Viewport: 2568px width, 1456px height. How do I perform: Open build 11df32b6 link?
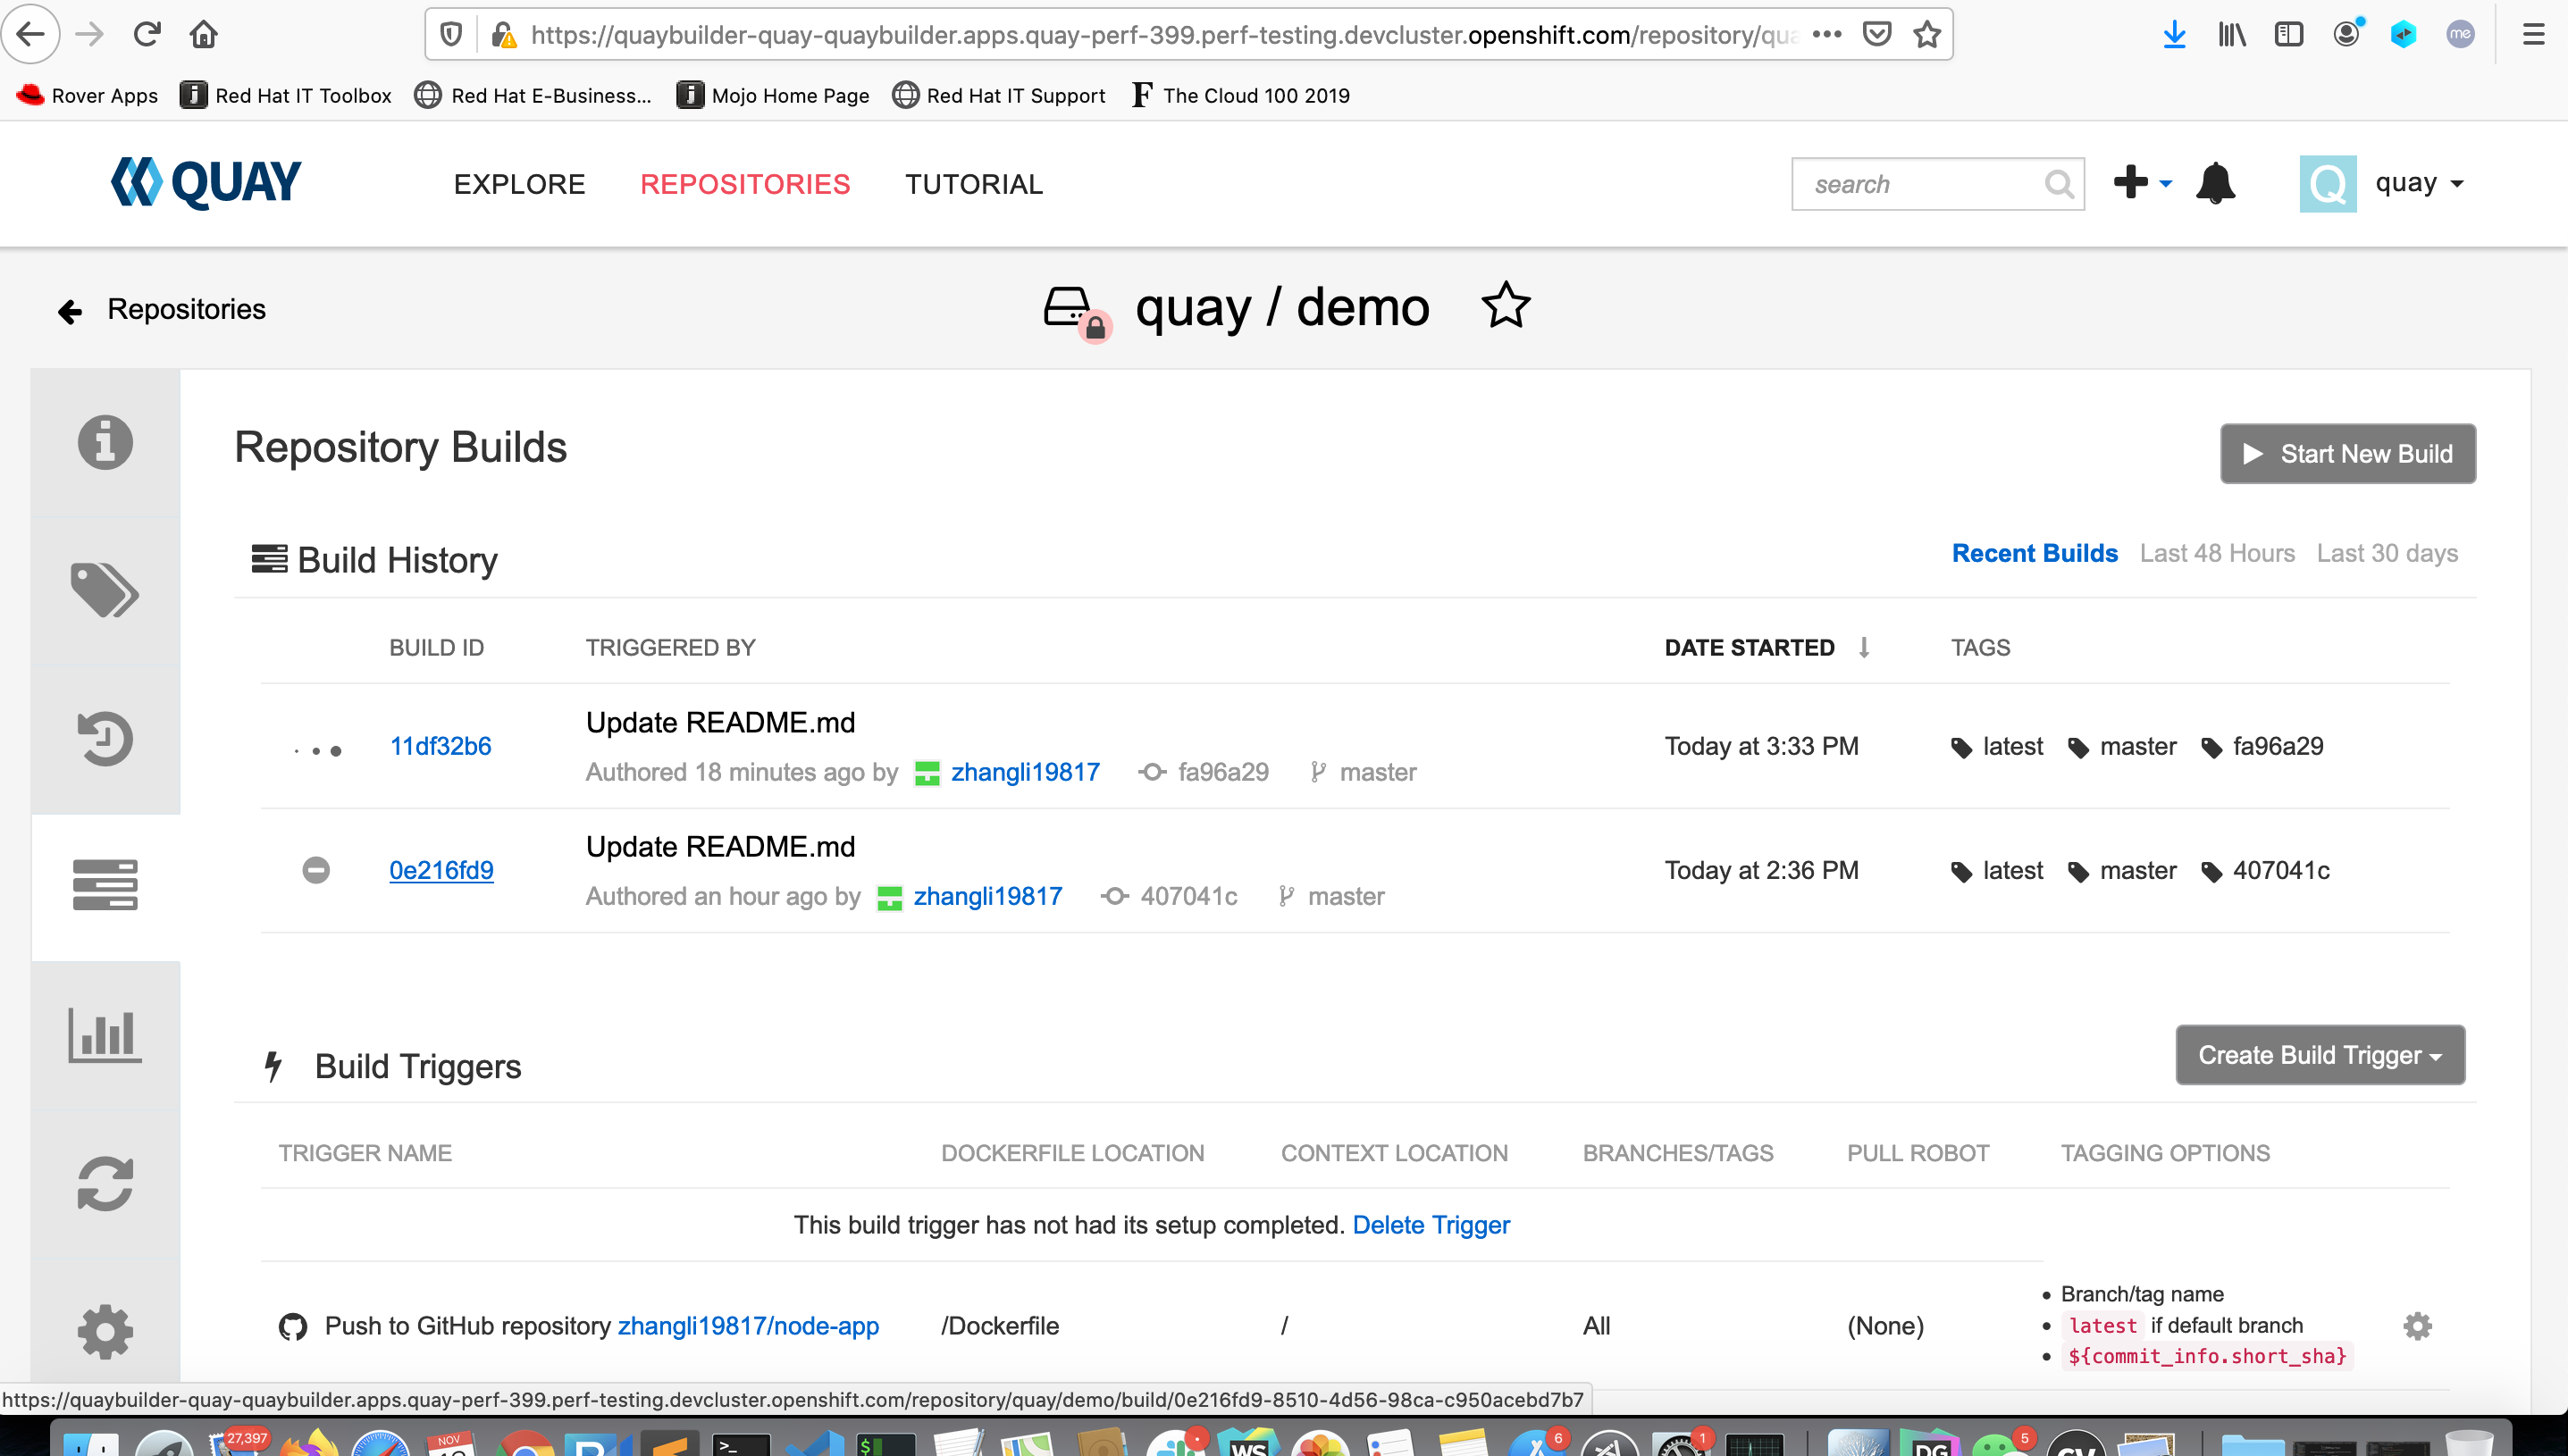point(440,746)
